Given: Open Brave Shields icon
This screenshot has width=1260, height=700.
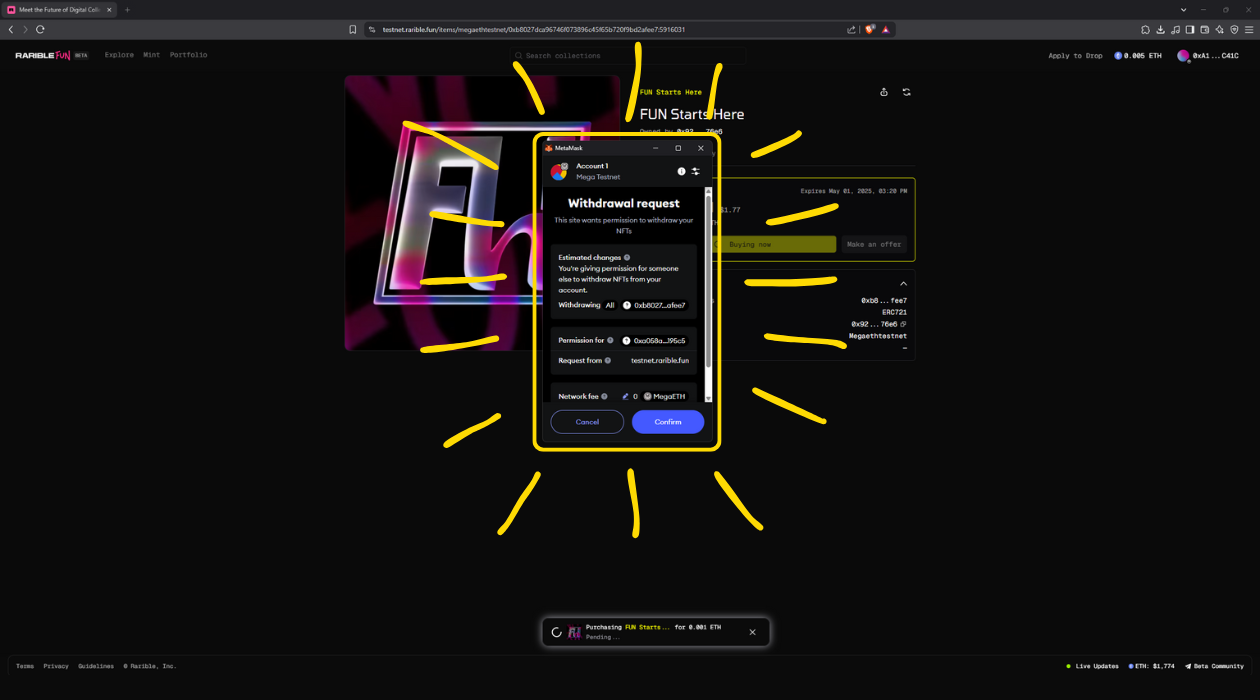Looking at the screenshot, I should click(870, 29).
